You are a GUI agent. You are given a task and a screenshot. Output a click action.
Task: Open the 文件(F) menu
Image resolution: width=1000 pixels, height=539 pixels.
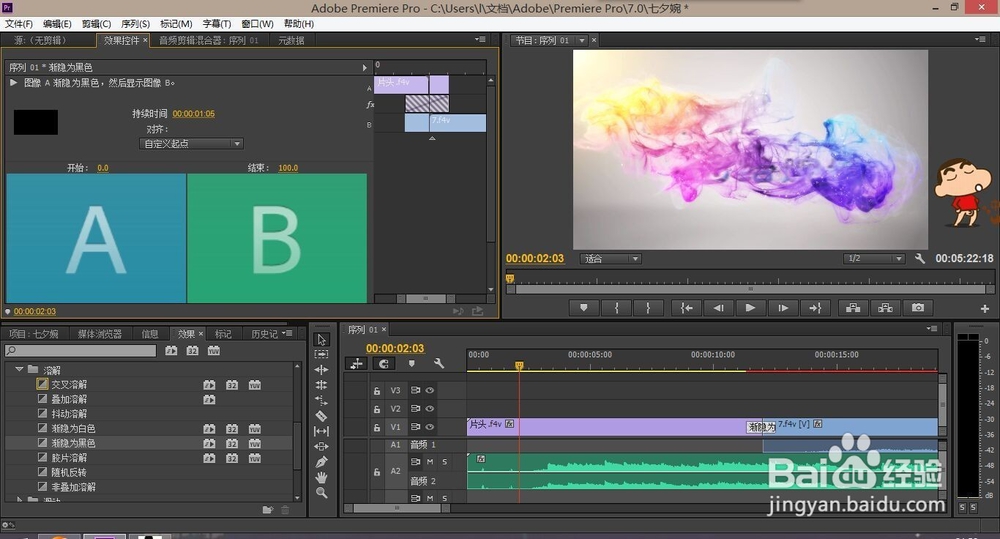click(18, 24)
